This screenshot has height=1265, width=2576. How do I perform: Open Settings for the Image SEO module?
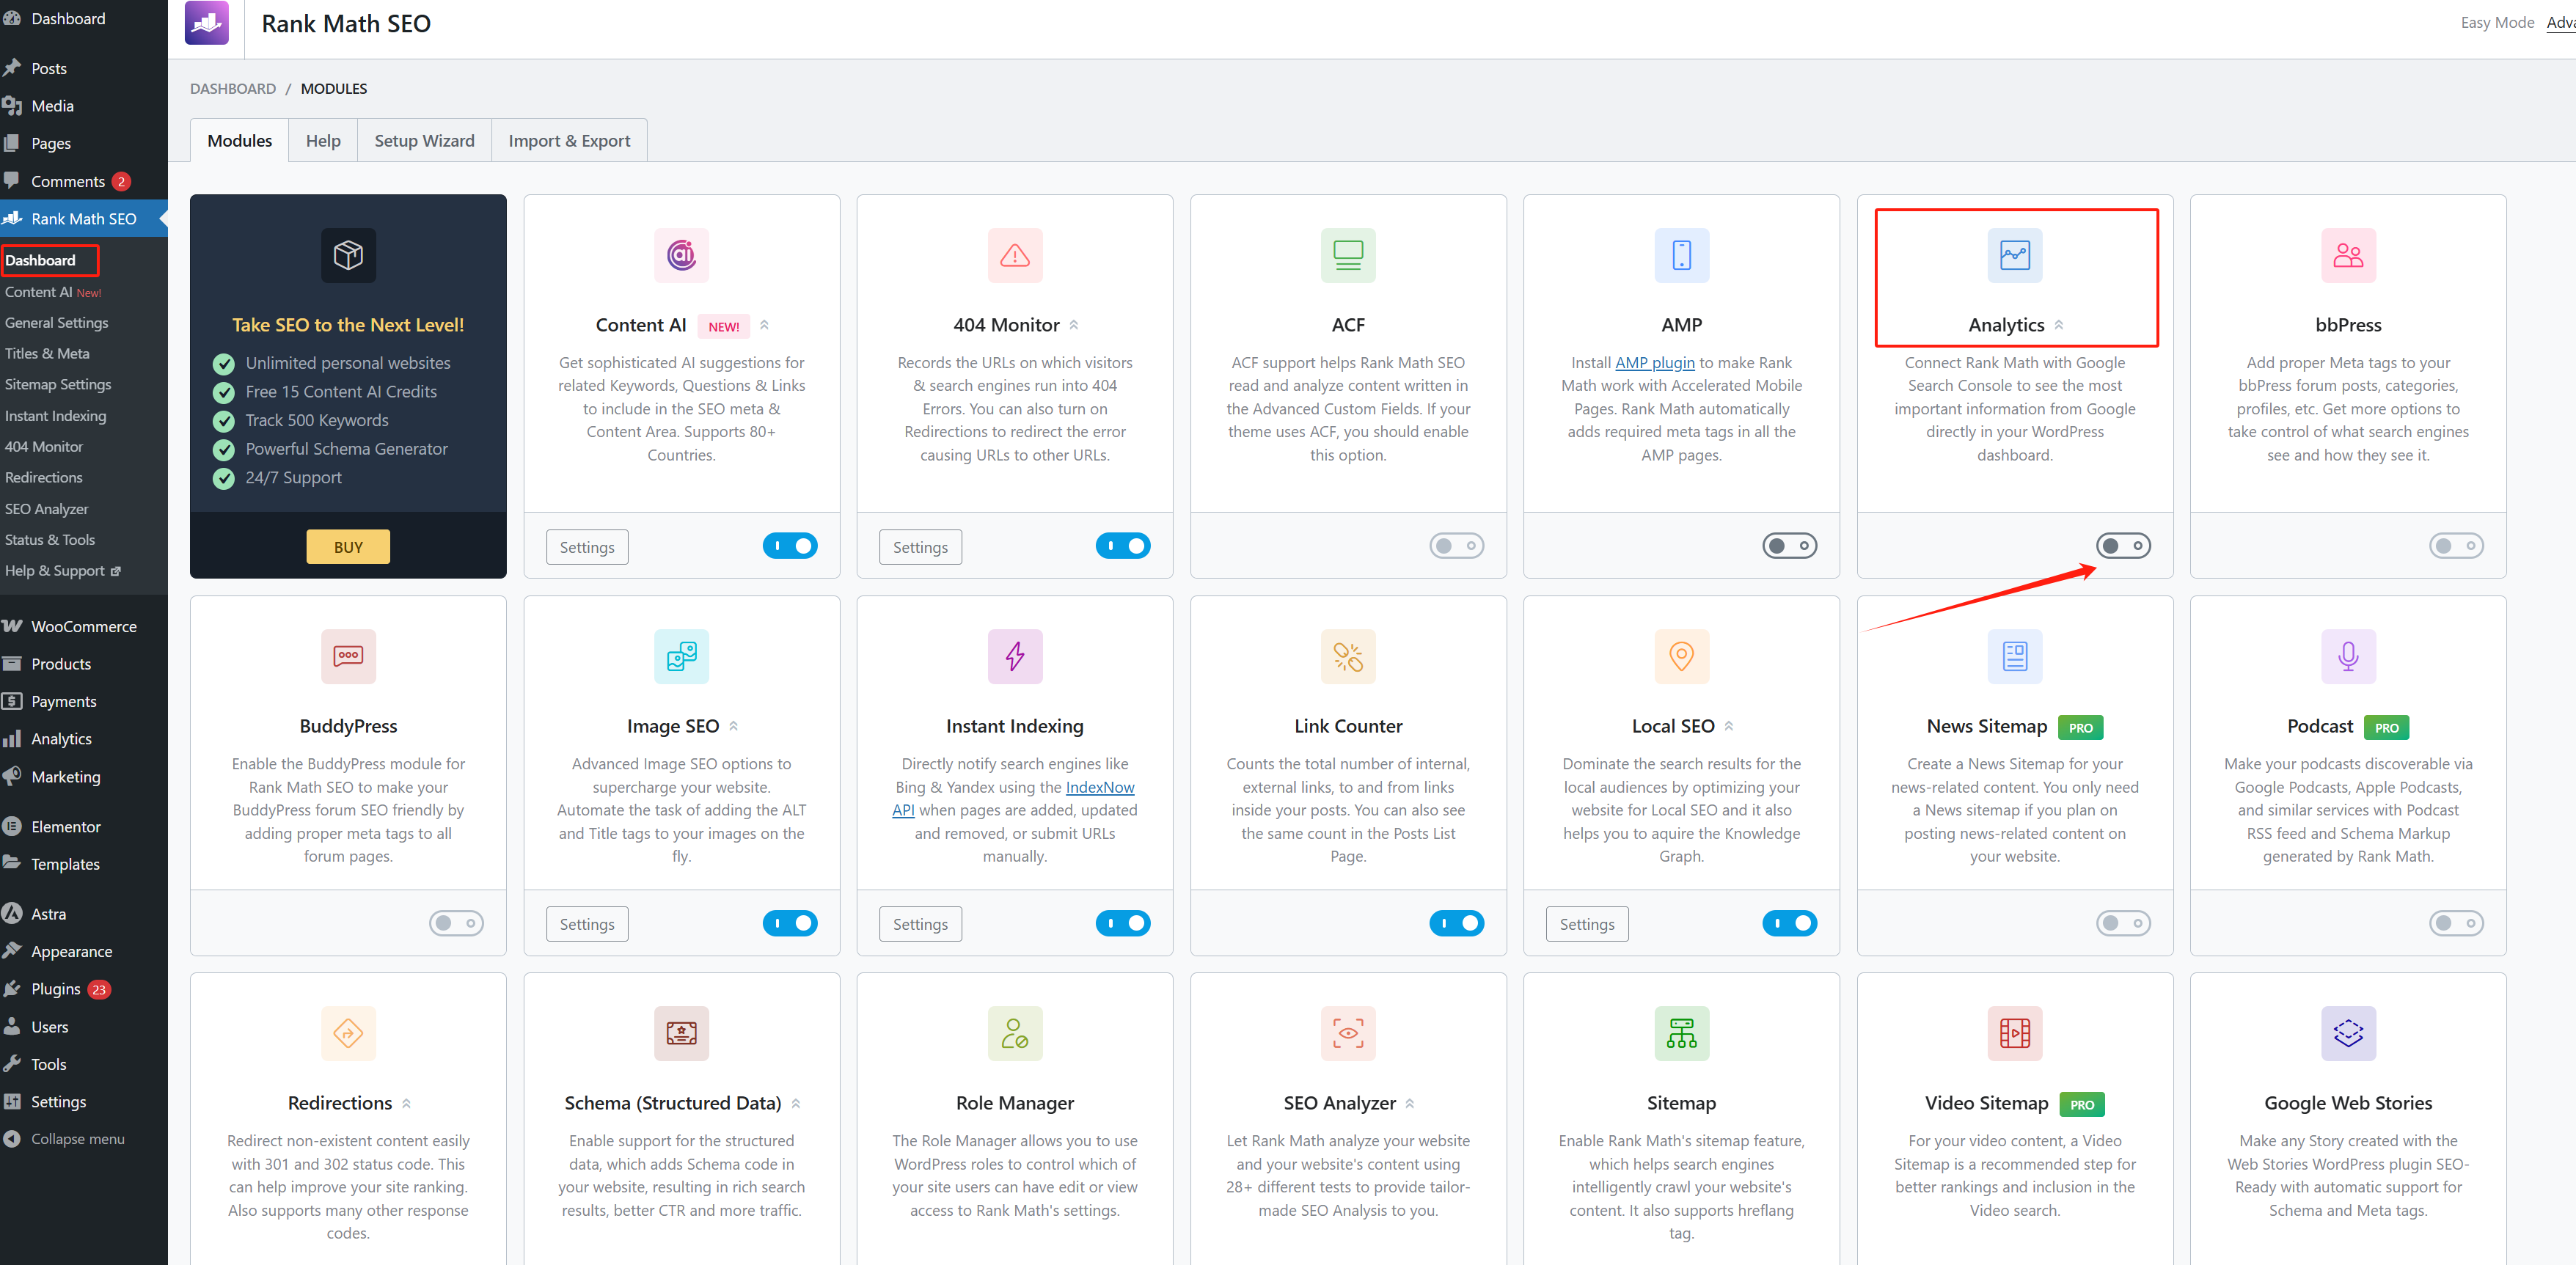(x=587, y=924)
